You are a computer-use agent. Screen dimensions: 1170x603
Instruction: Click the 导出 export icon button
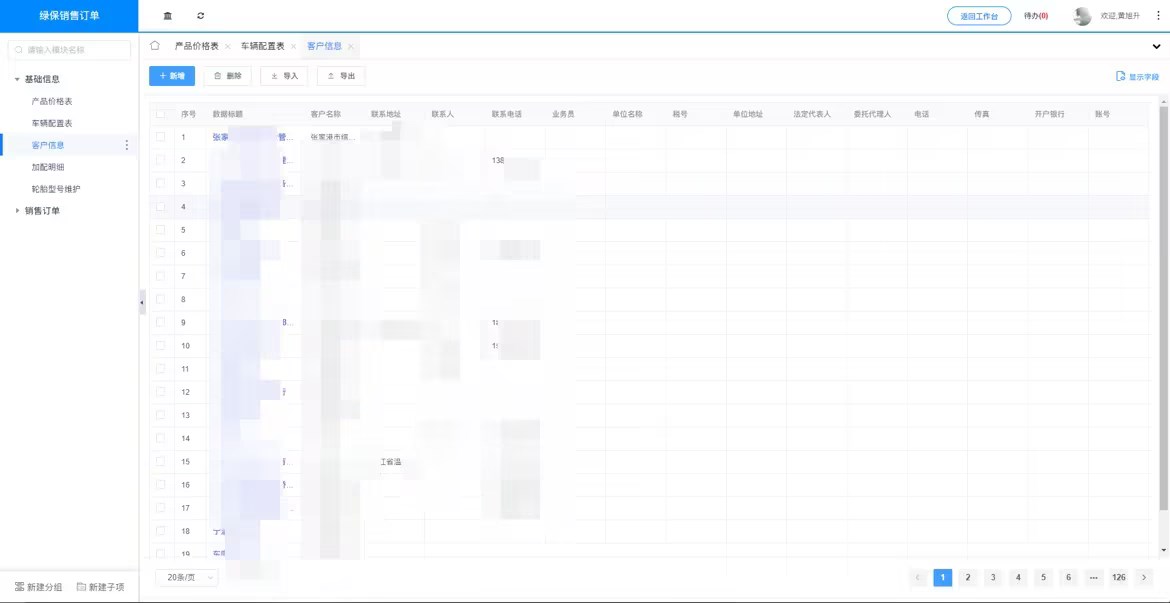(340, 75)
